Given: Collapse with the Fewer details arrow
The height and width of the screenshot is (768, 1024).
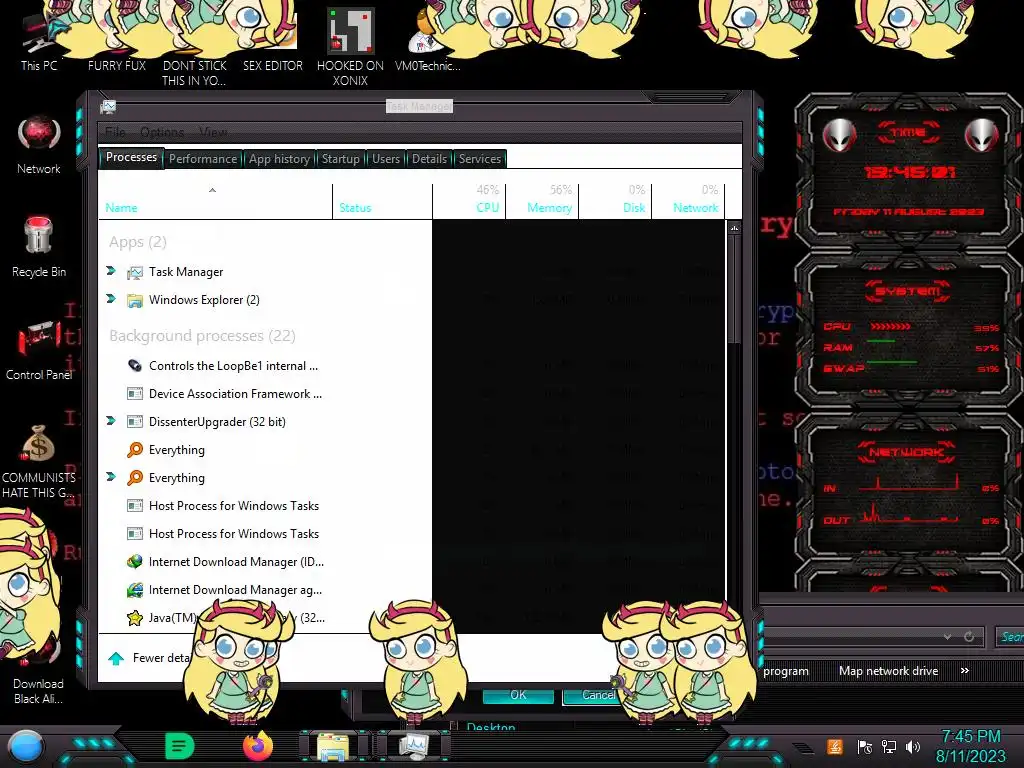Looking at the screenshot, I should (x=116, y=658).
